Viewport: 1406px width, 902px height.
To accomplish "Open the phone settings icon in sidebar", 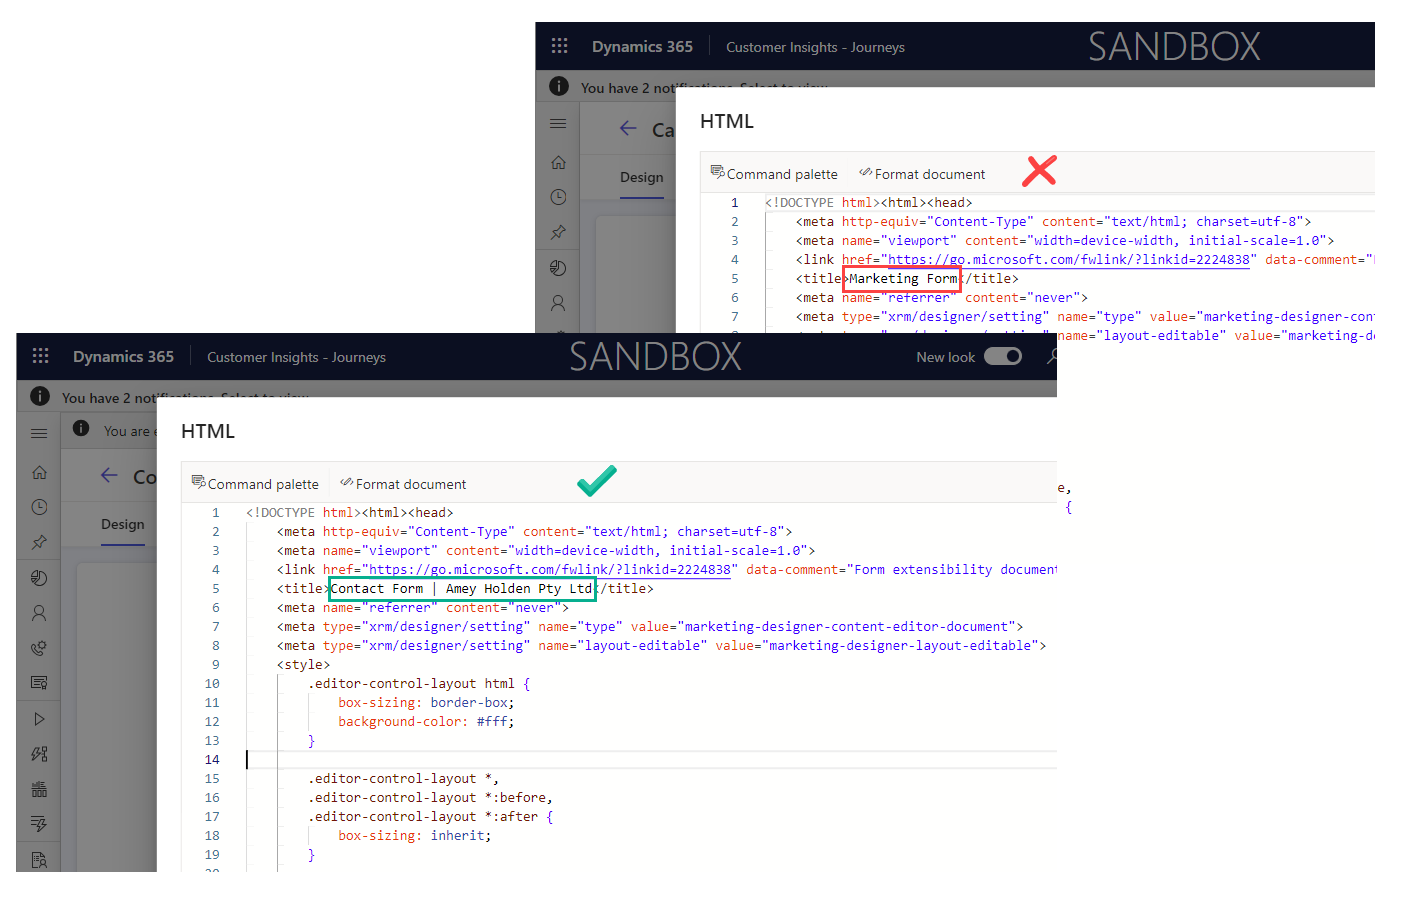I will click(39, 648).
